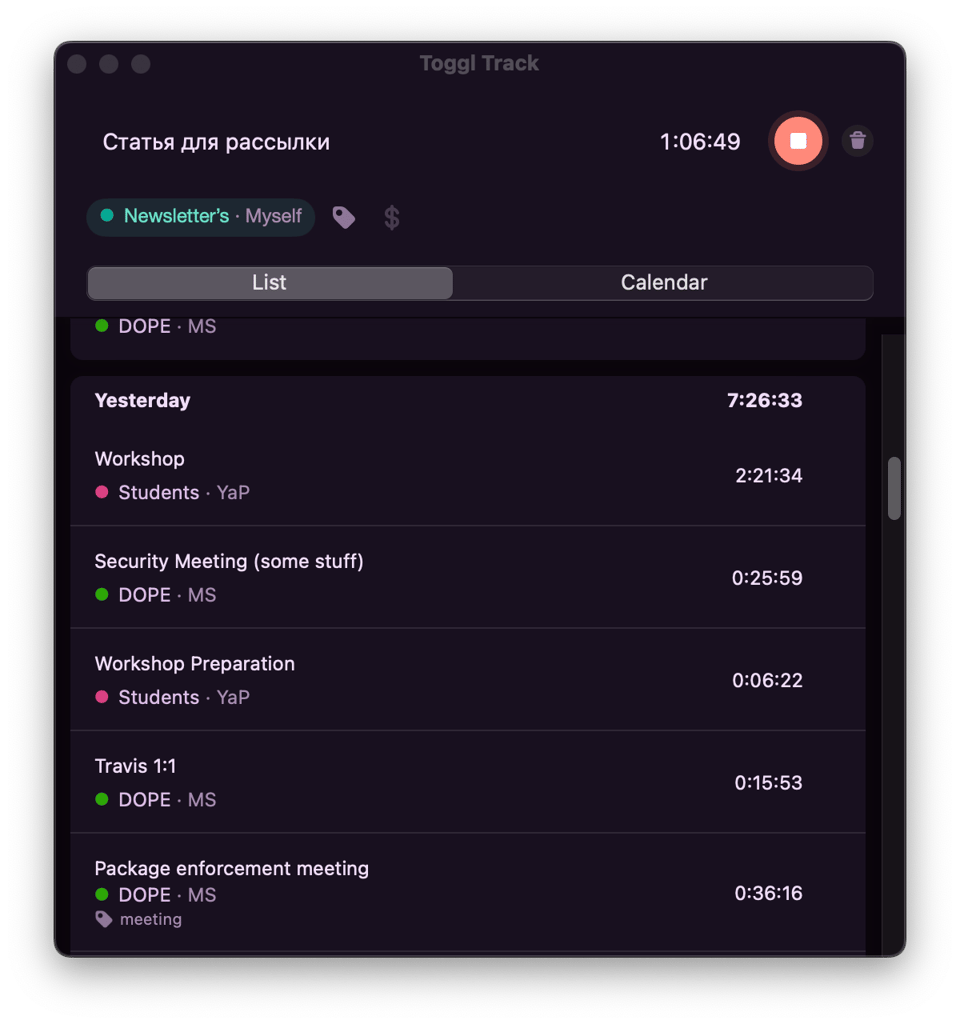Toggle billable dollar sign icon
This screenshot has height=1024, width=960.
392,217
